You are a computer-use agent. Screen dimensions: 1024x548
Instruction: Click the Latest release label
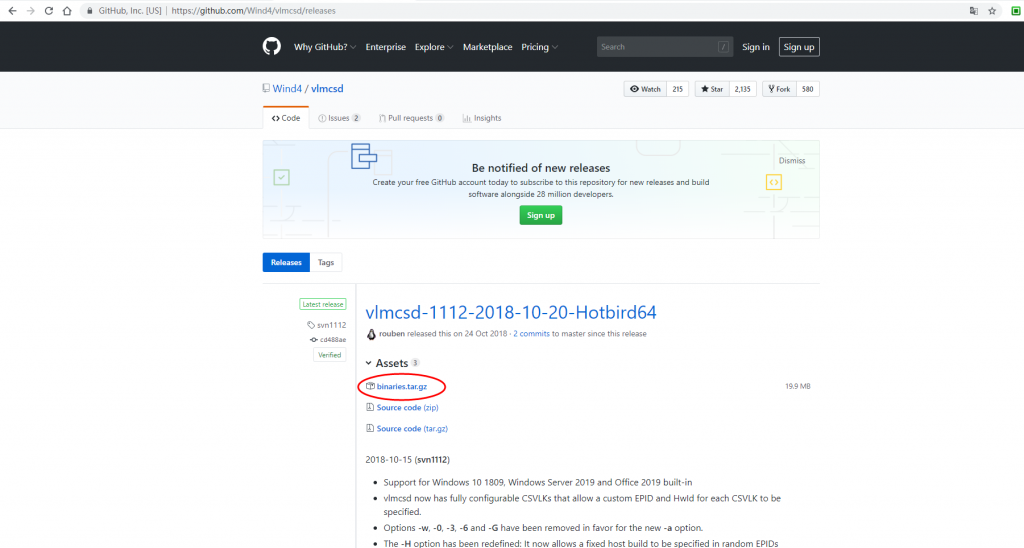tap(323, 304)
